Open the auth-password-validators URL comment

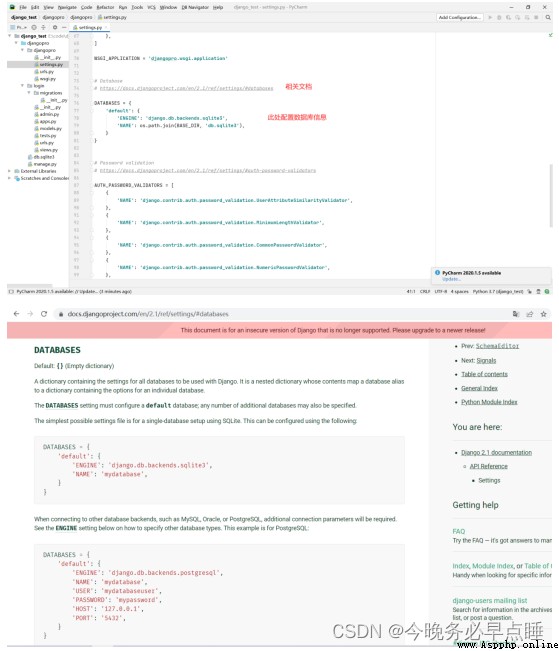[208, 171]
